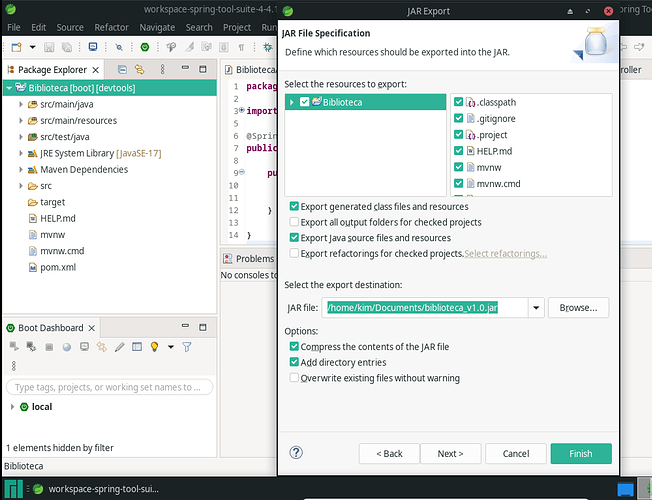Click the Next > button
Image resolution: width=652 pixels, height=500 pixels.
[450, 453]
